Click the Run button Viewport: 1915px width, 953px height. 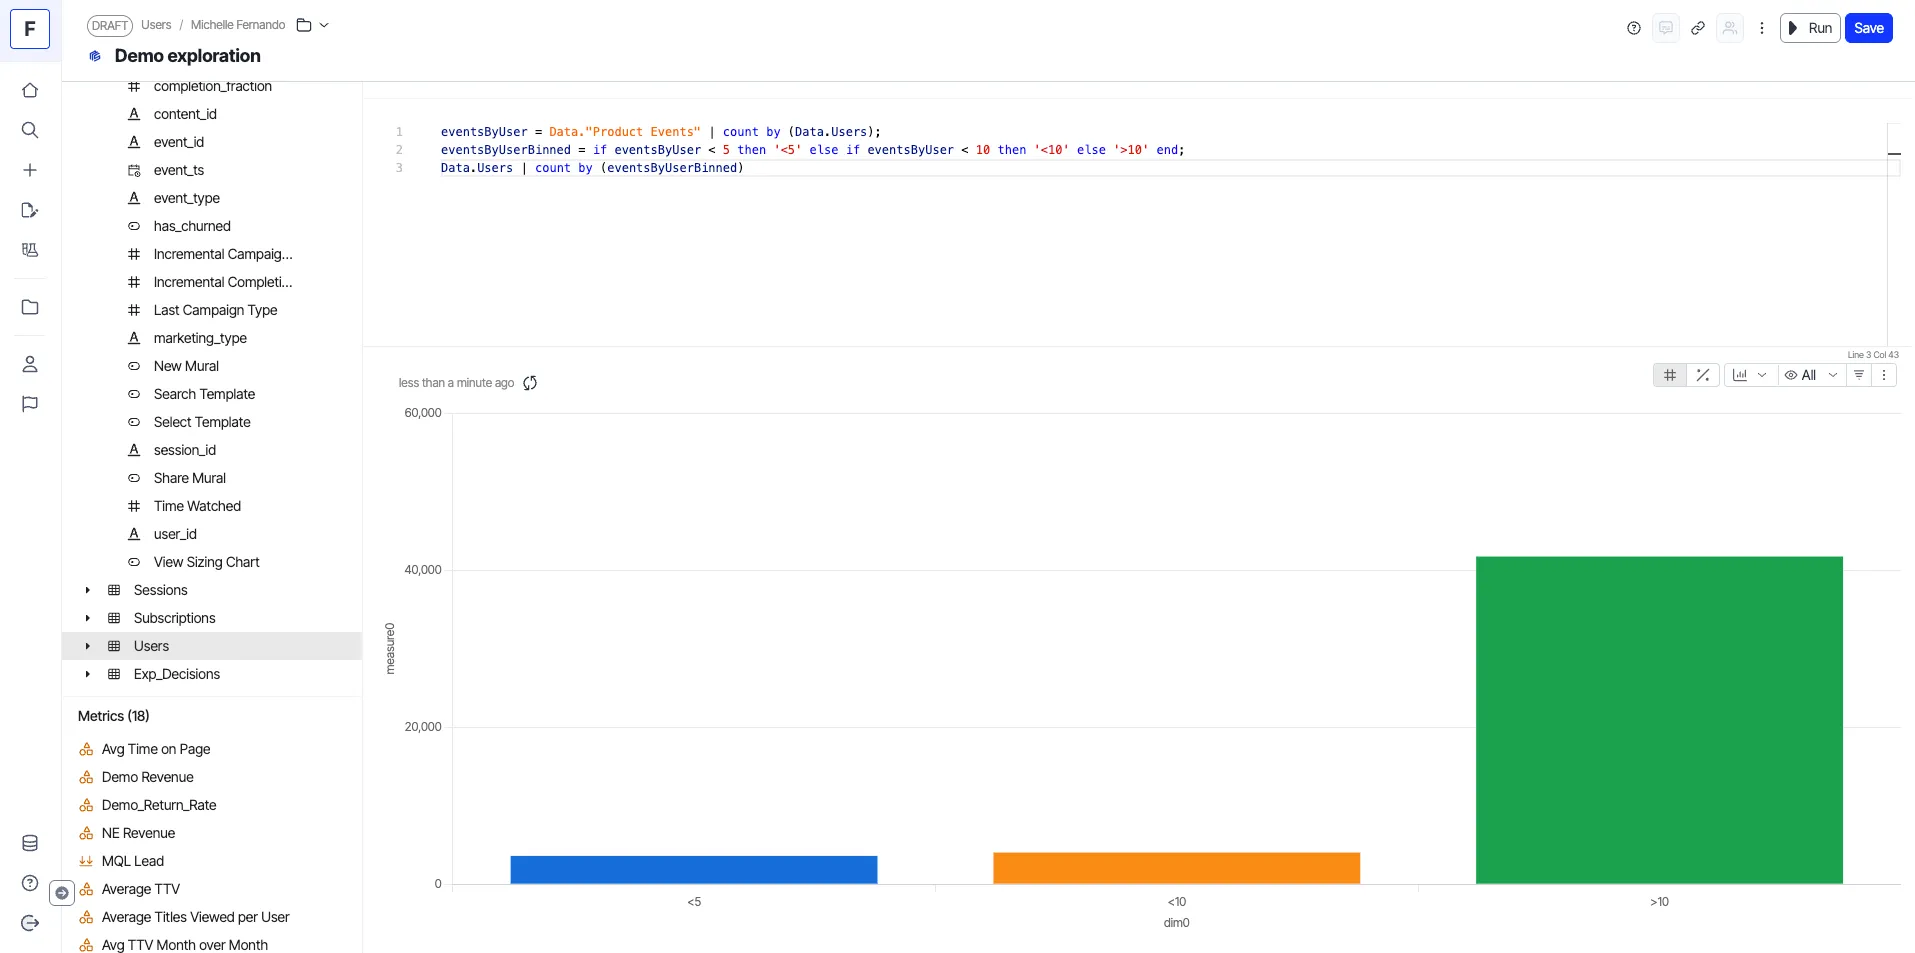coord(1810,28)
